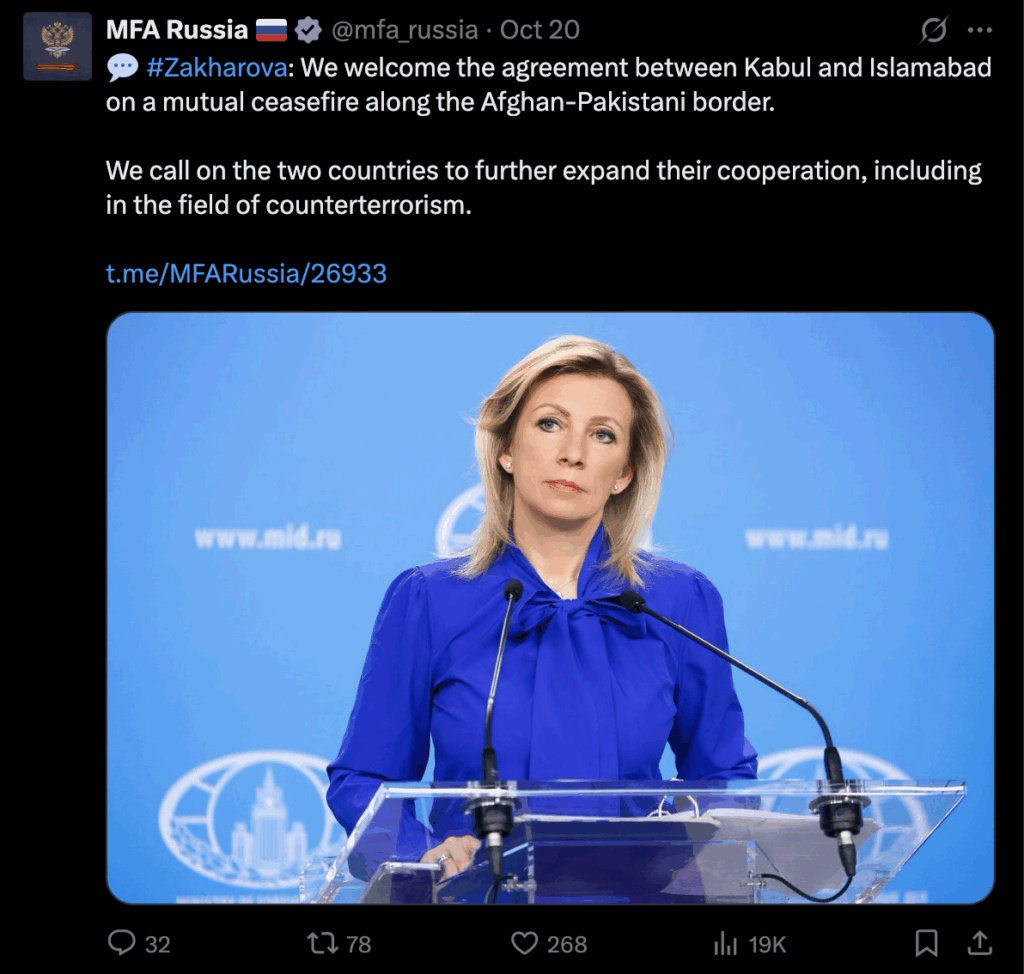Open the three-dot more options menu
Image resolution: width=1024 pixels, height=974 pixels.
pyautogui.click(x=980, y=30)
